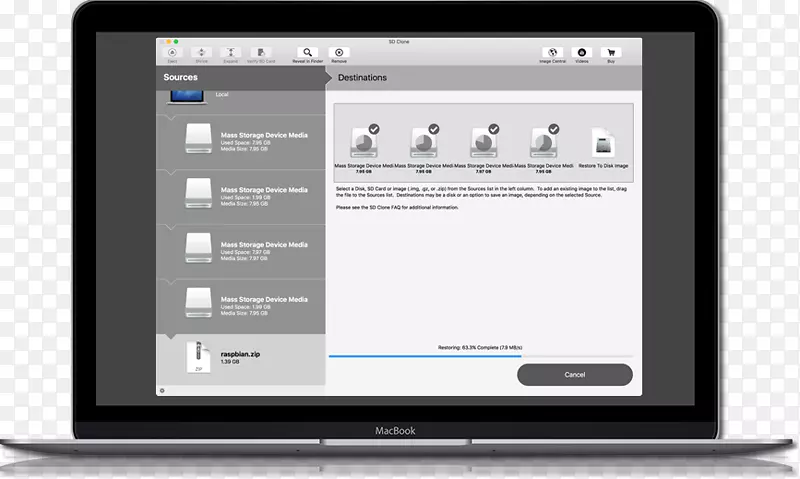
Task: Select the Local source at list top
Action: (240, 93)
